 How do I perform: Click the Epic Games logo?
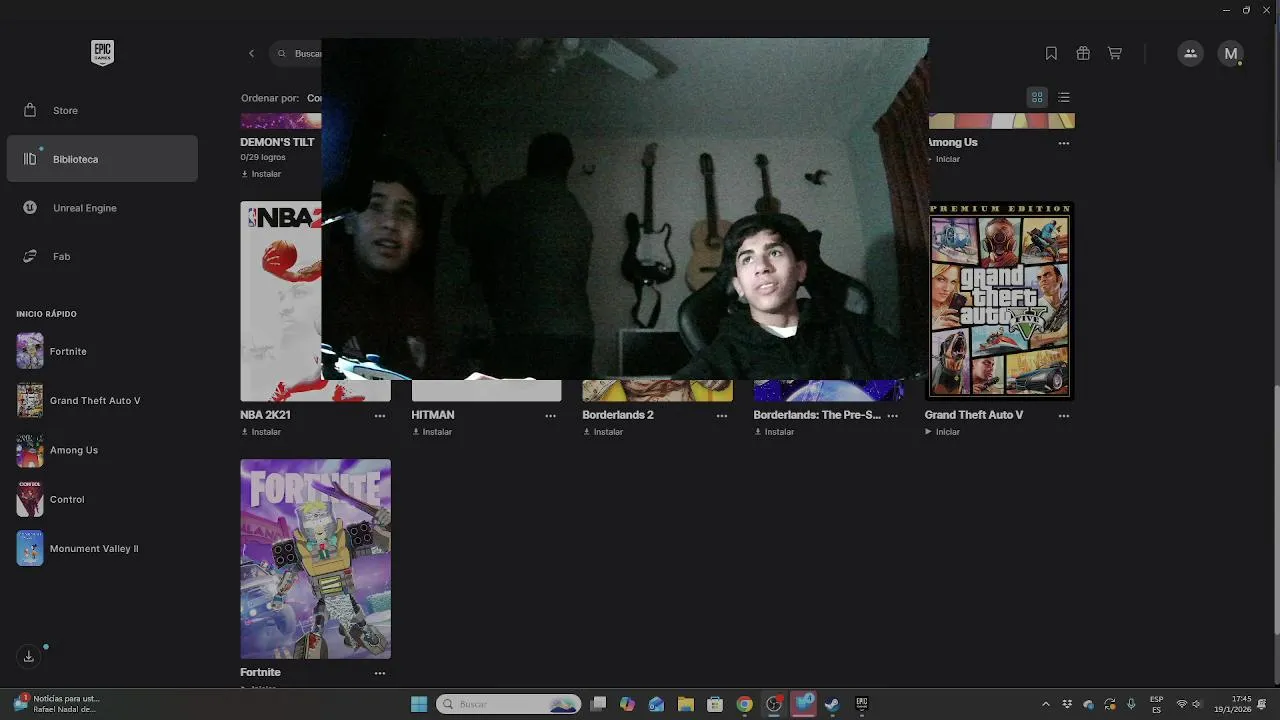click(x=102, y=53)
